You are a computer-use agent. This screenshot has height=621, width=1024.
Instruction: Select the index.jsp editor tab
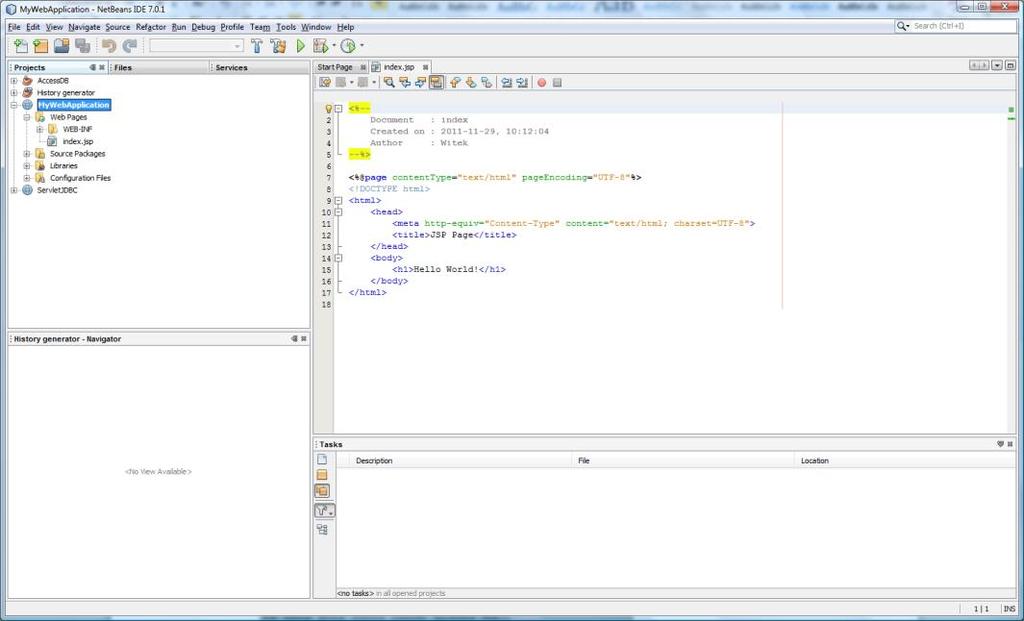[x=398, y=67]
